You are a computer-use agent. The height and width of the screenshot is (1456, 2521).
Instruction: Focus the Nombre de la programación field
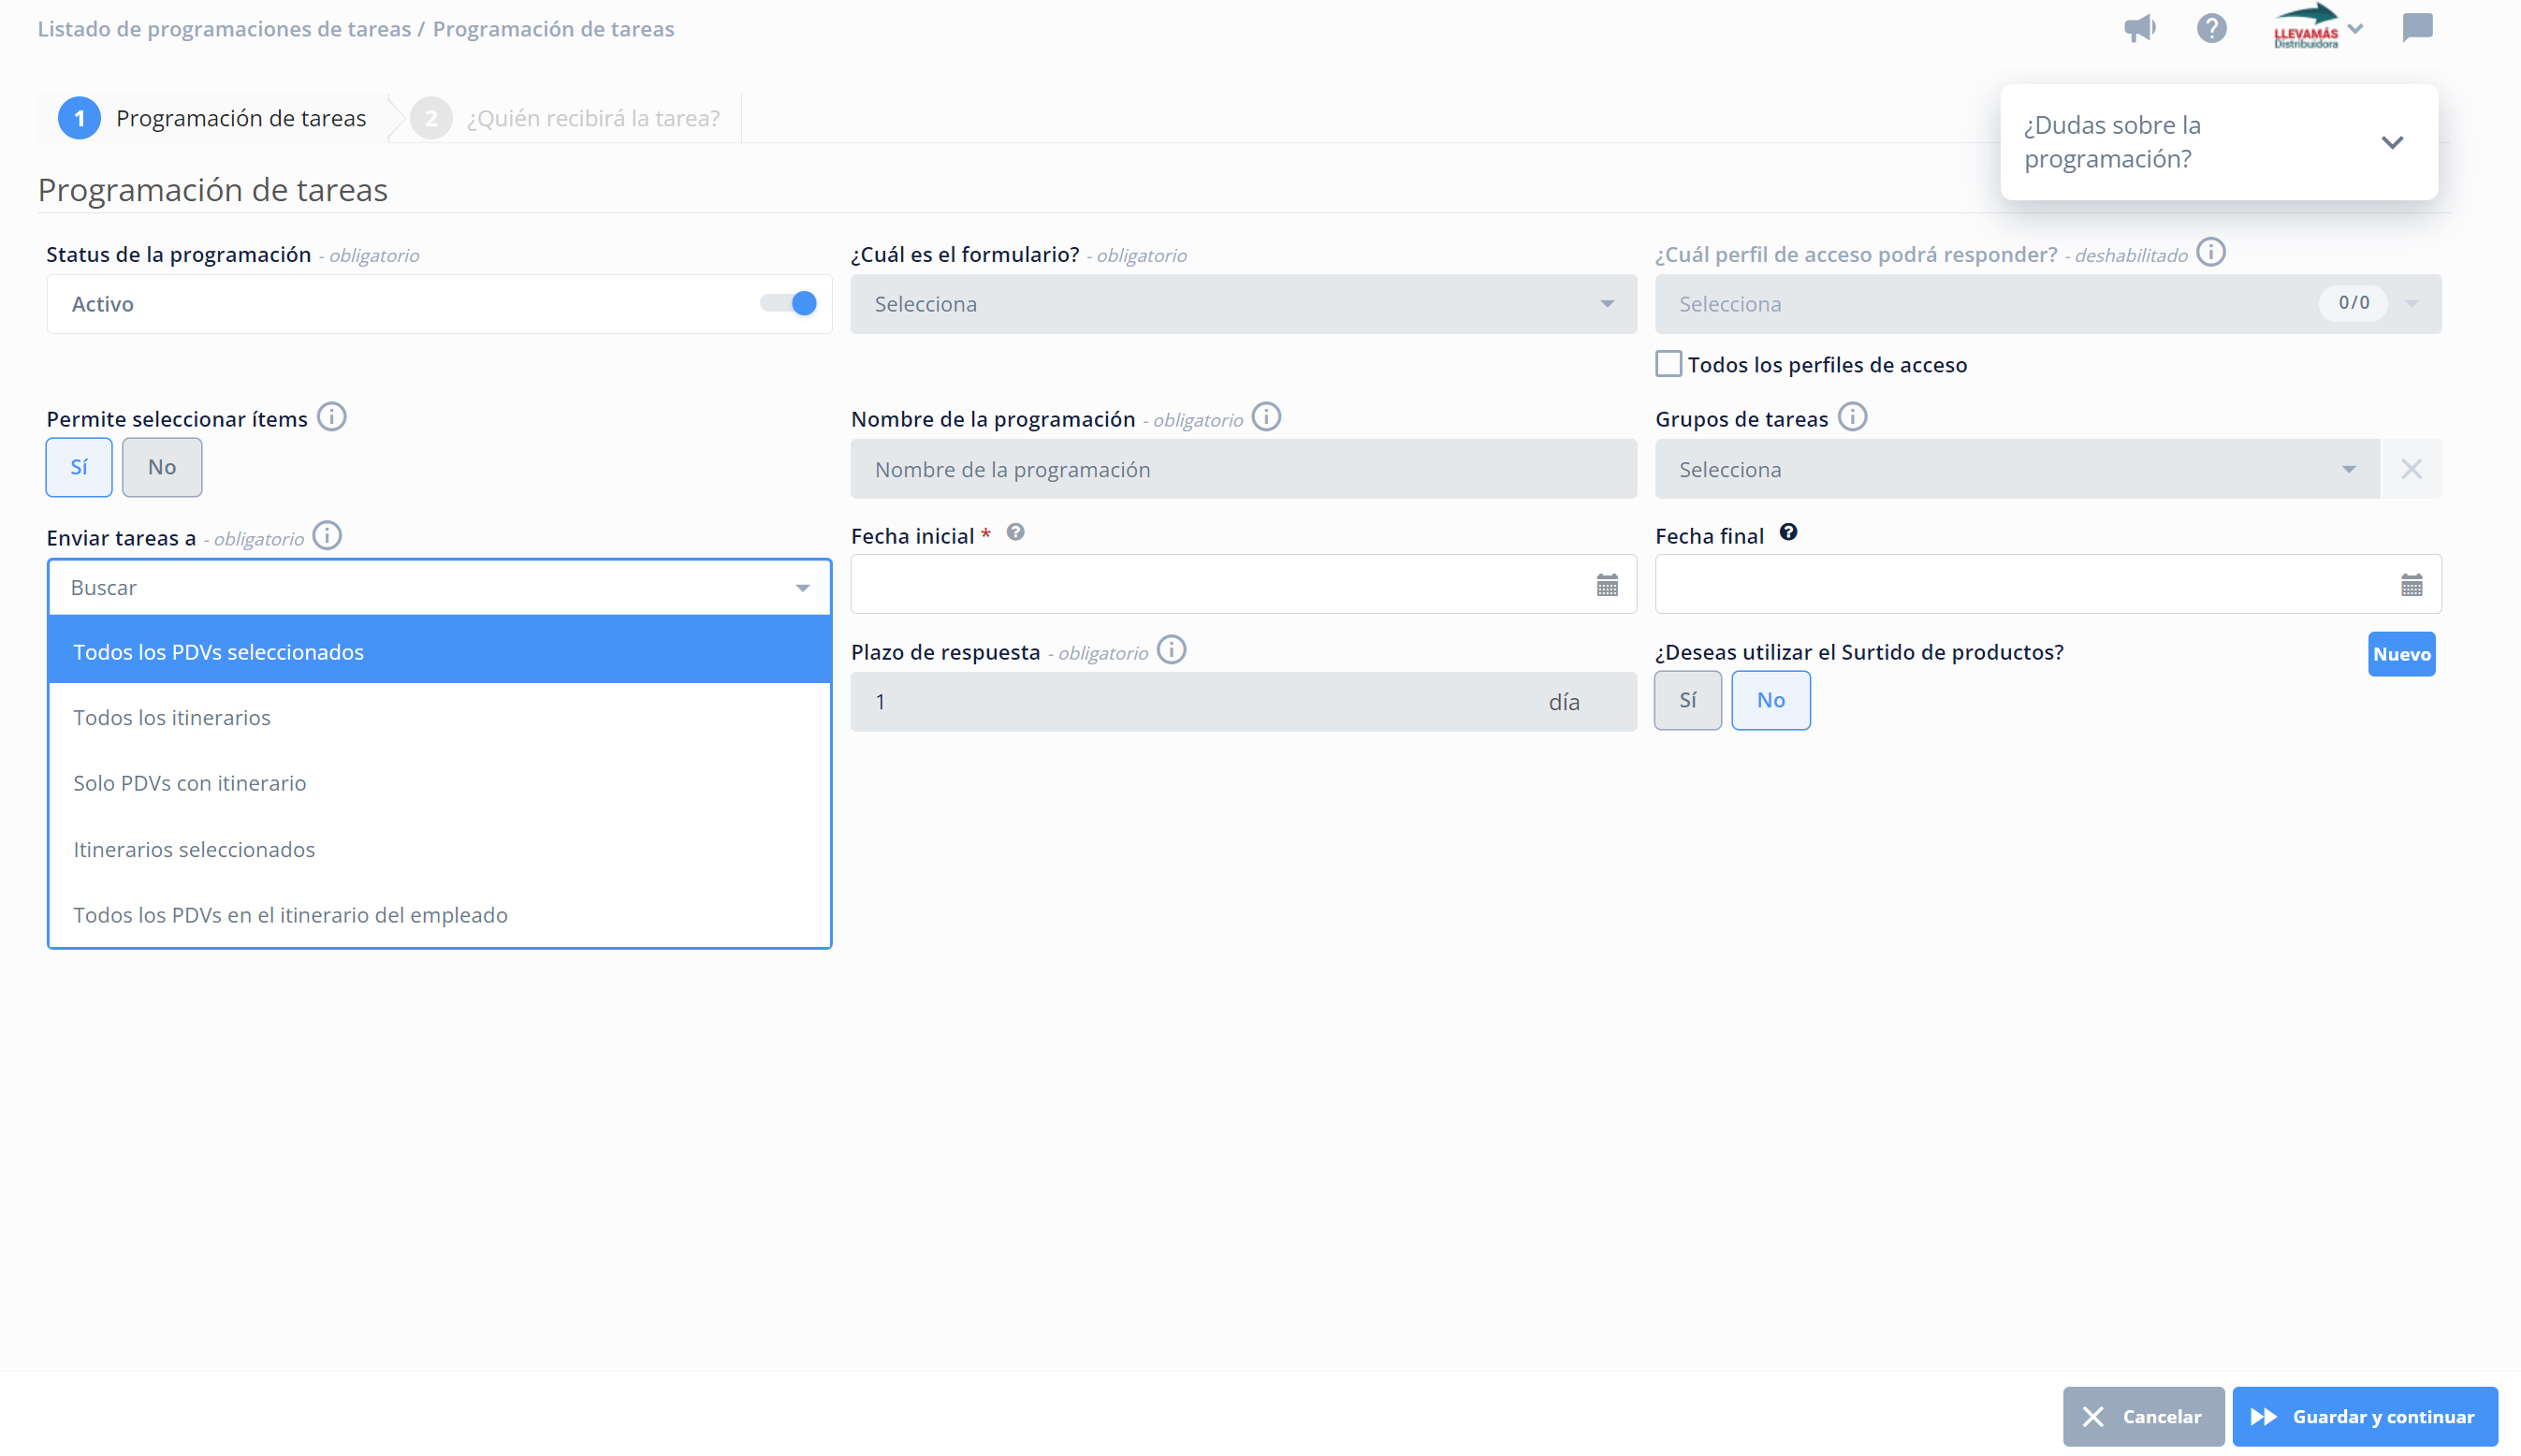click(1243, 469)
